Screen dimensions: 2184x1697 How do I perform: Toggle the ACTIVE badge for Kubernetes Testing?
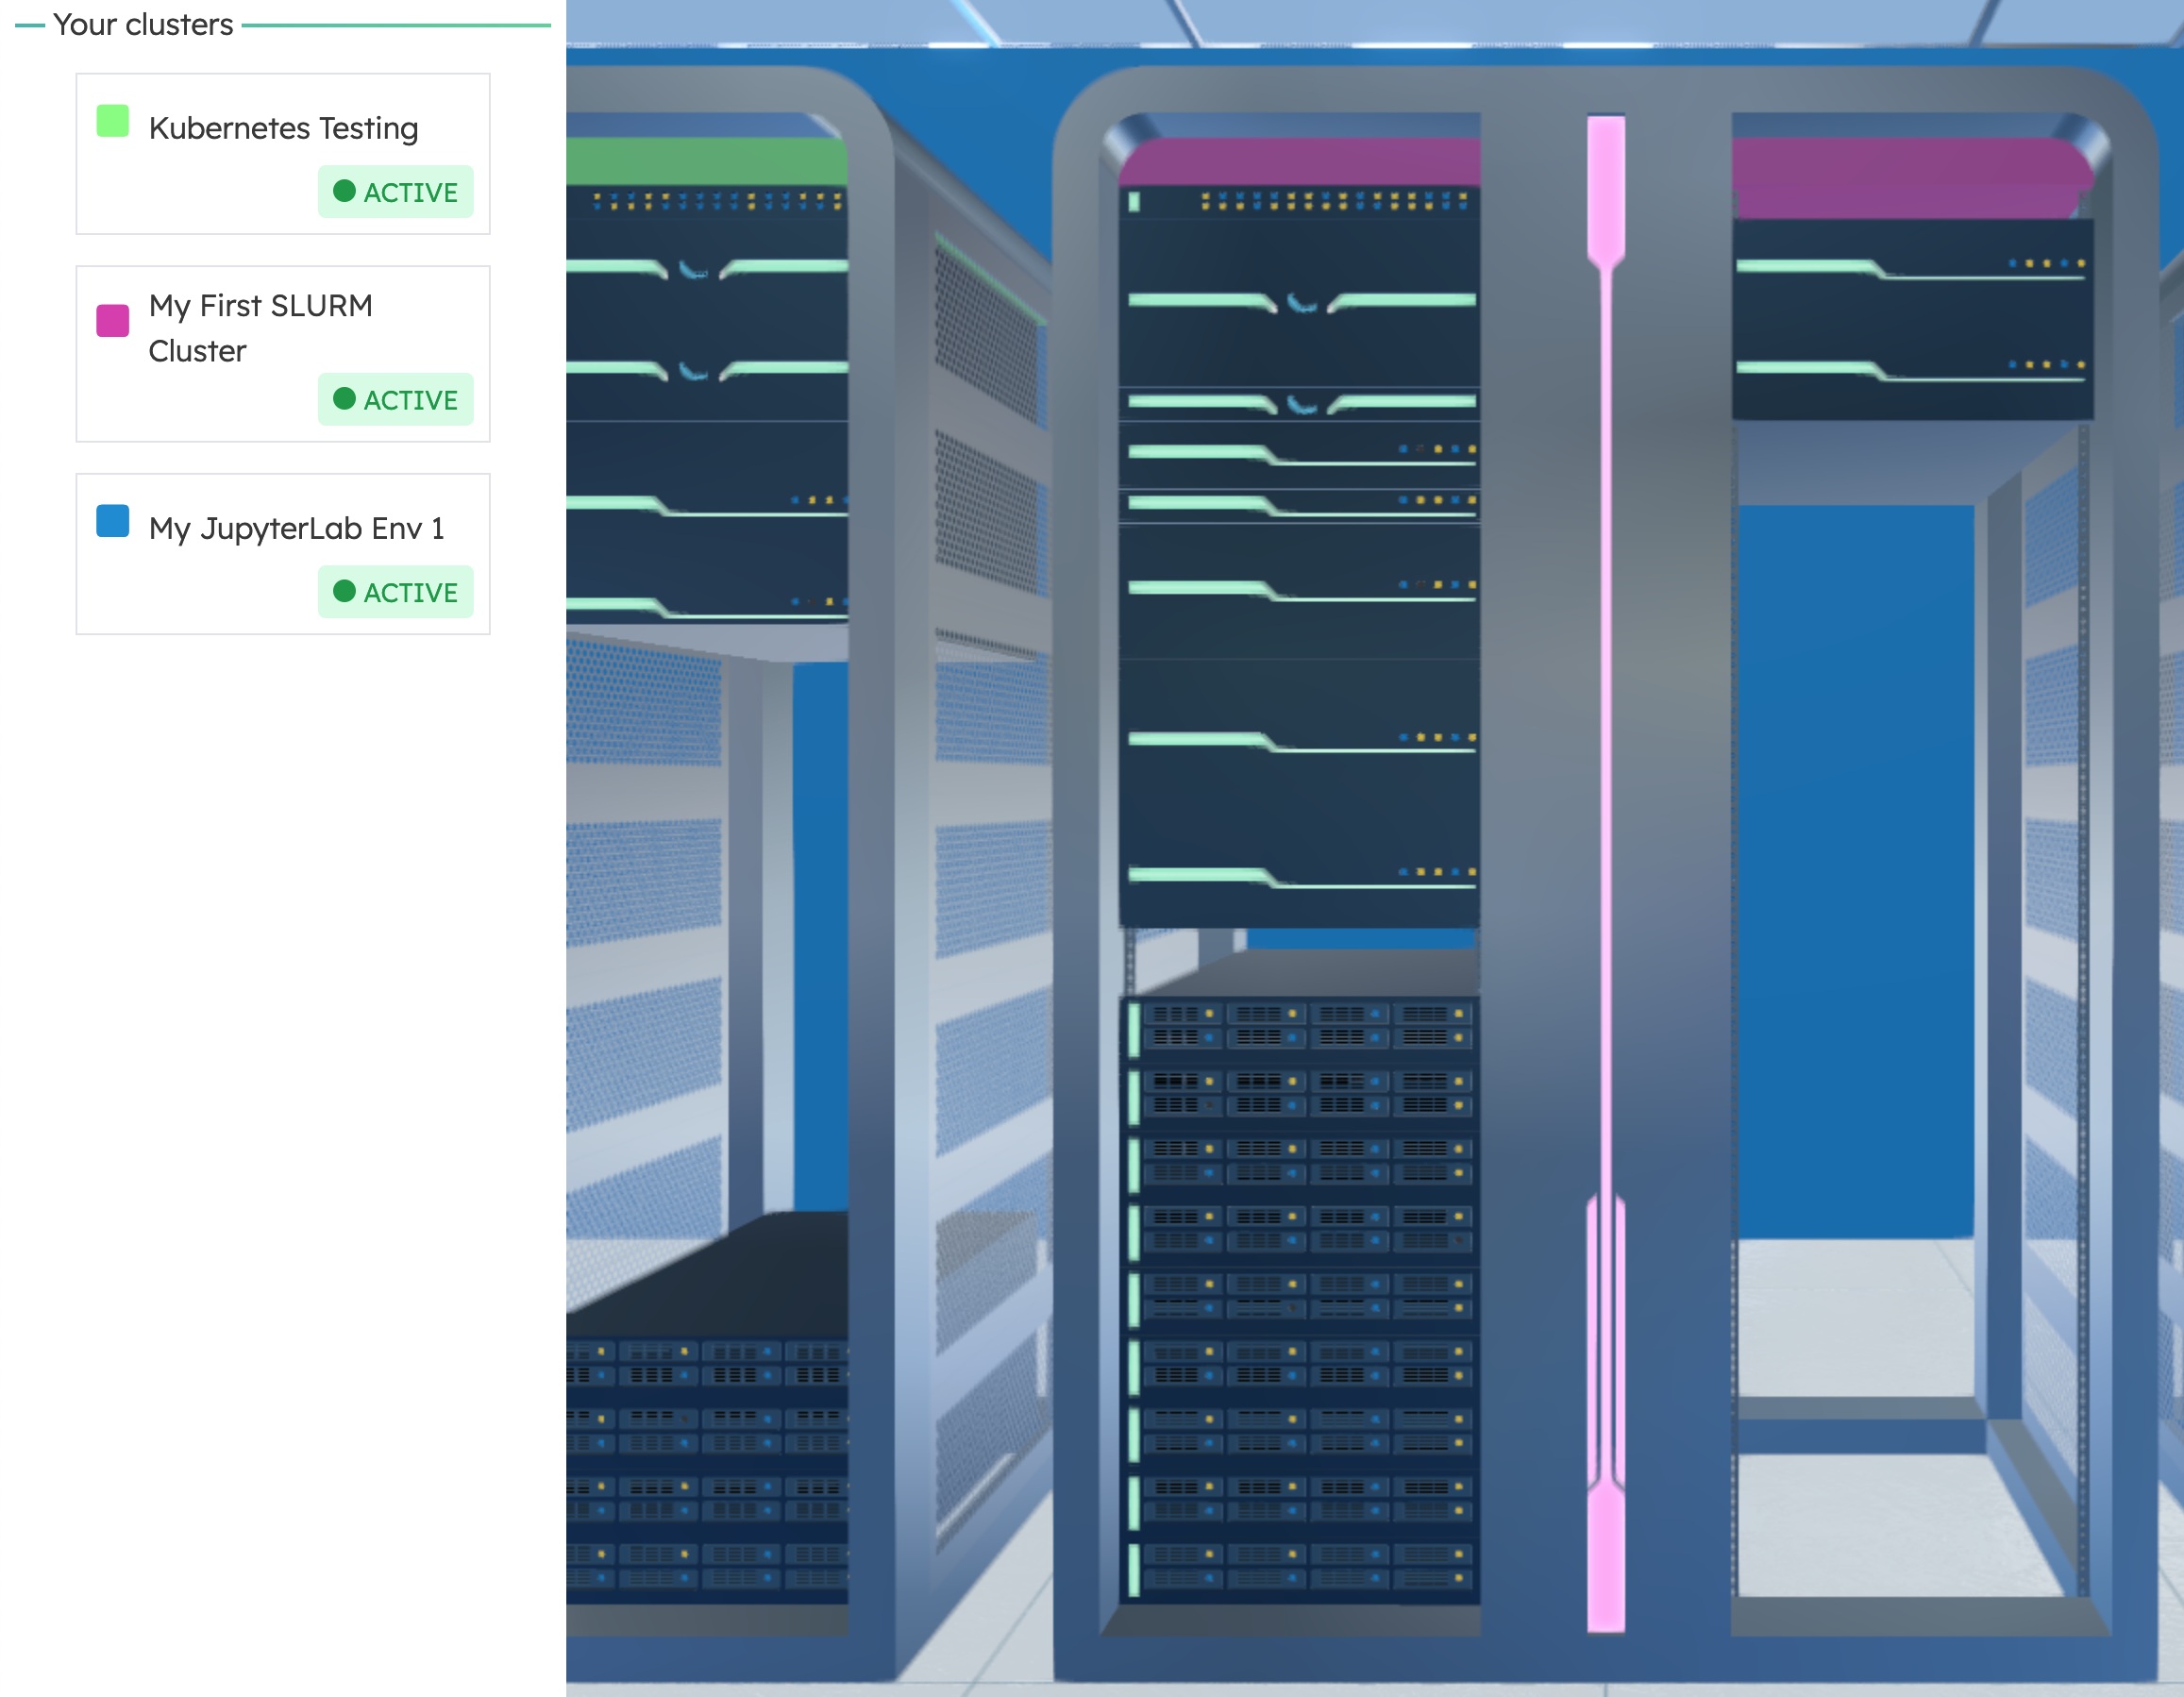pos(395,191)
